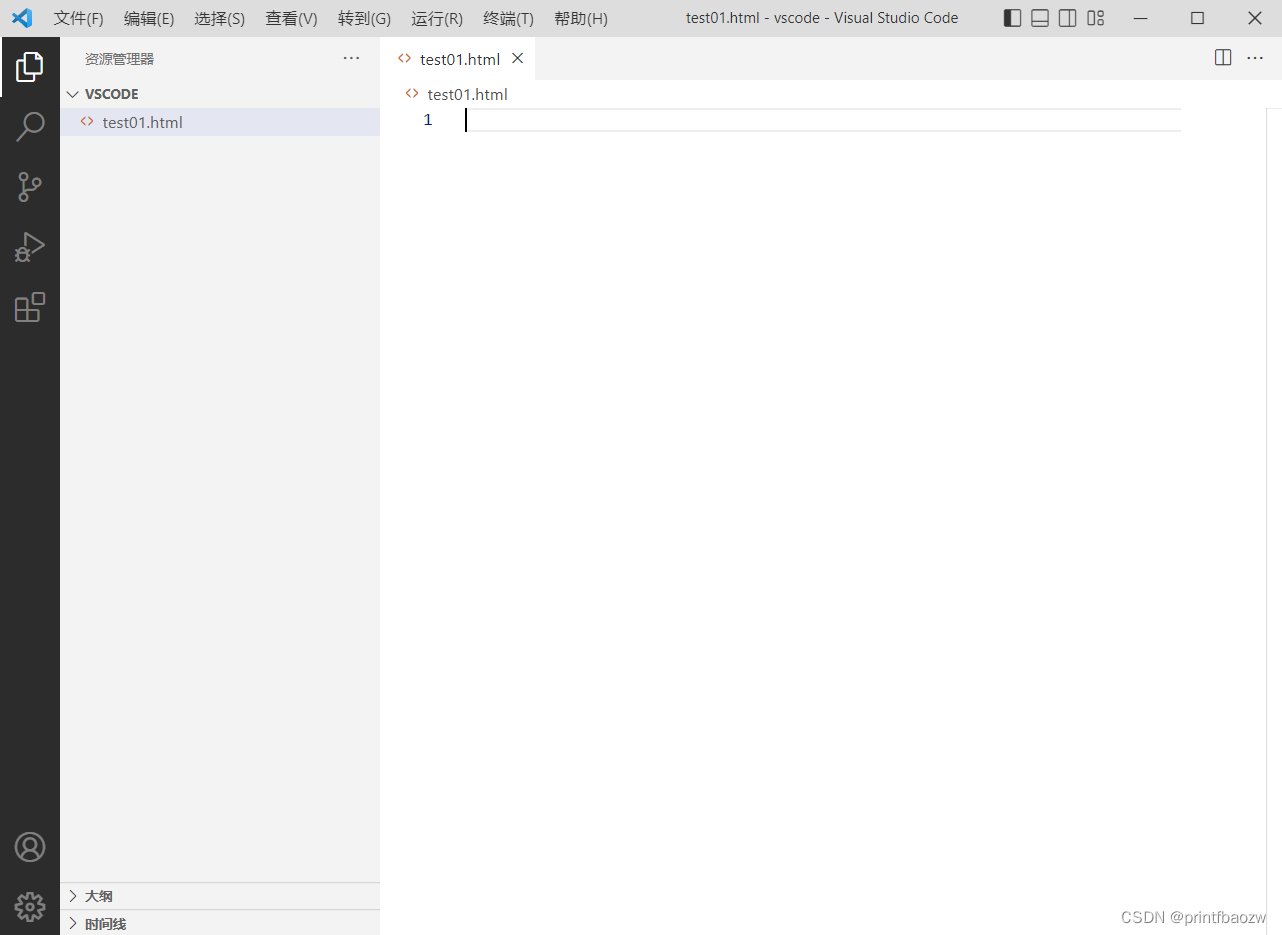Click into the editor's first line
1282x935 pixels.
(822, 120)
